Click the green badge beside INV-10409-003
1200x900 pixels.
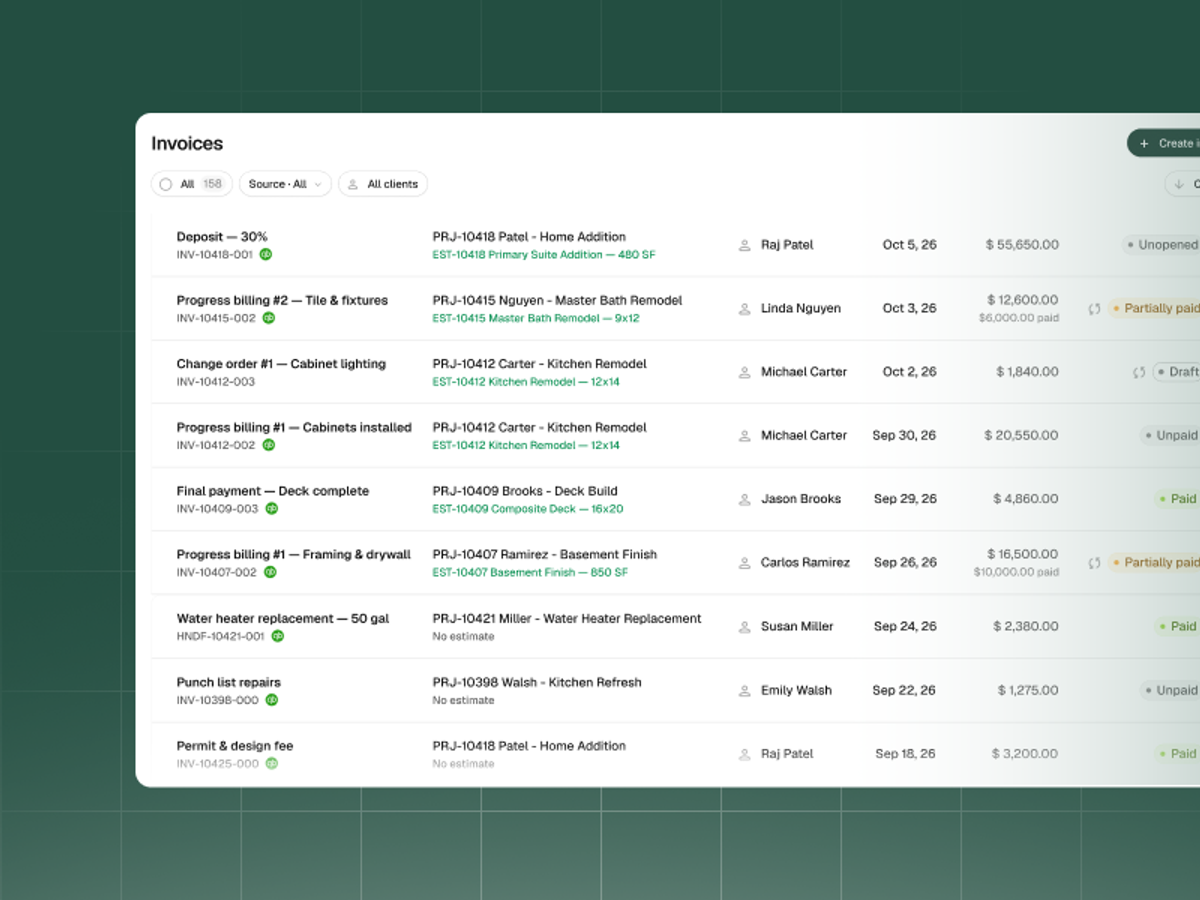point(272,509)
